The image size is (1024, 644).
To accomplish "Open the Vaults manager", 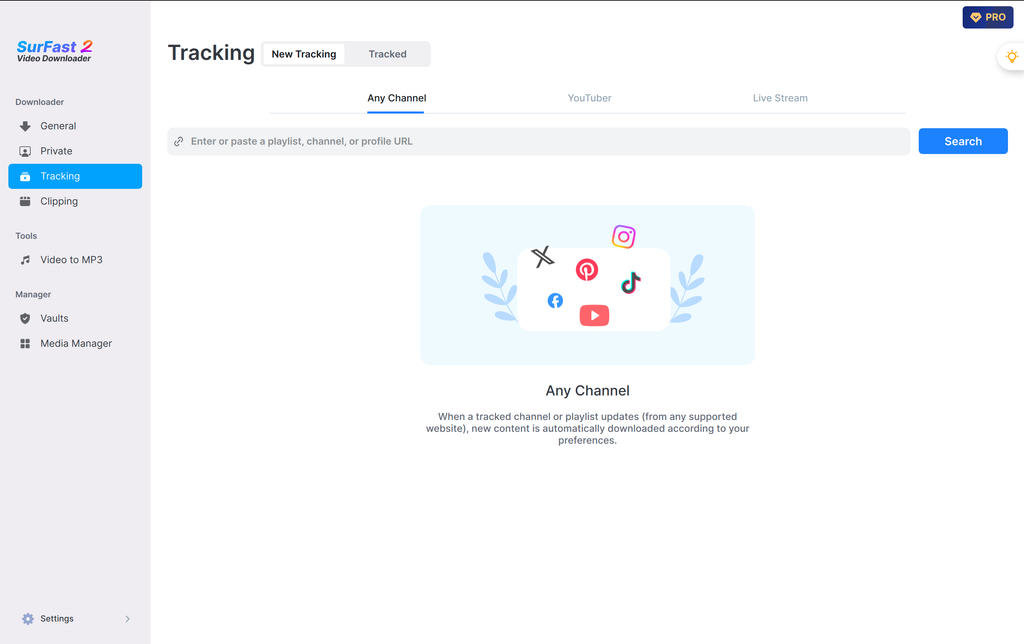I will tap(75, 319).
